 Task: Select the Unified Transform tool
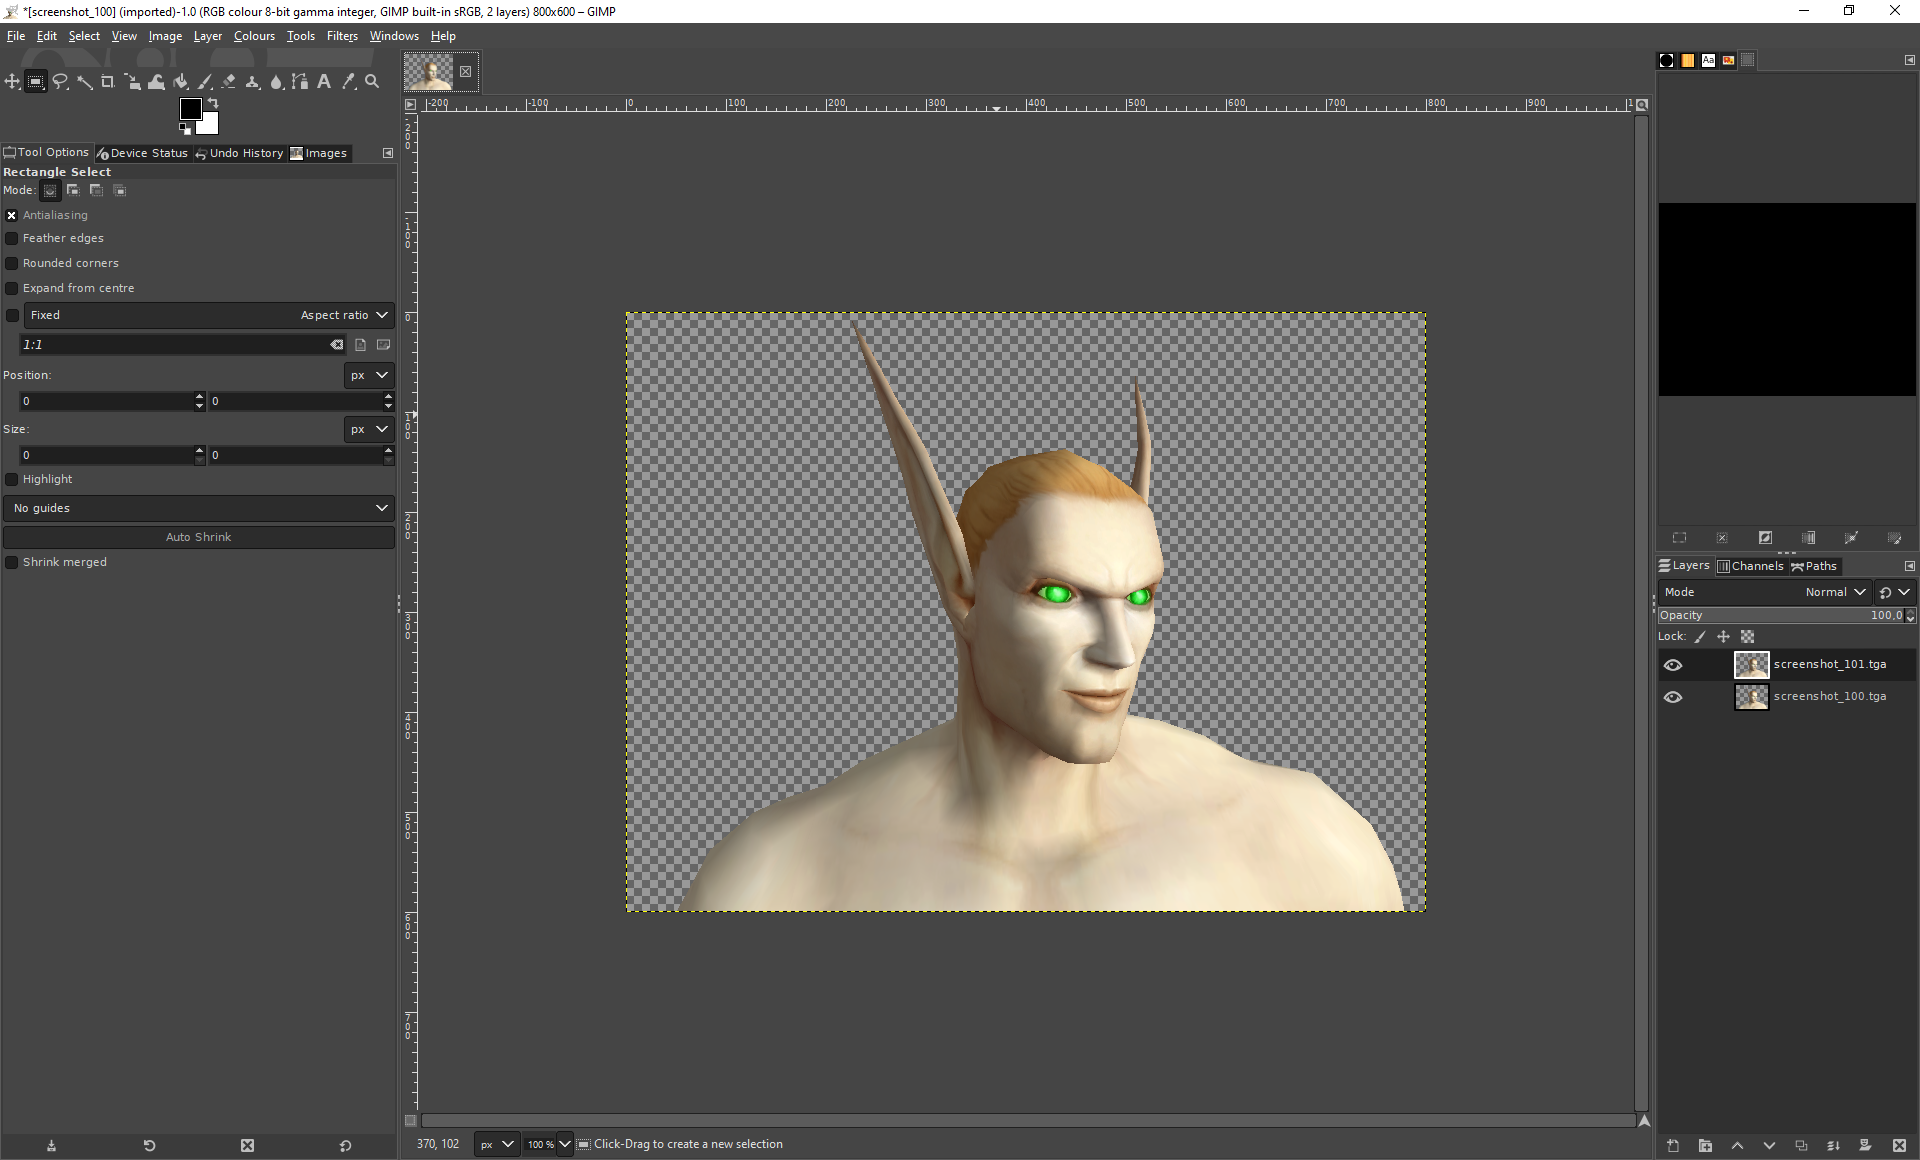point(132,82)
